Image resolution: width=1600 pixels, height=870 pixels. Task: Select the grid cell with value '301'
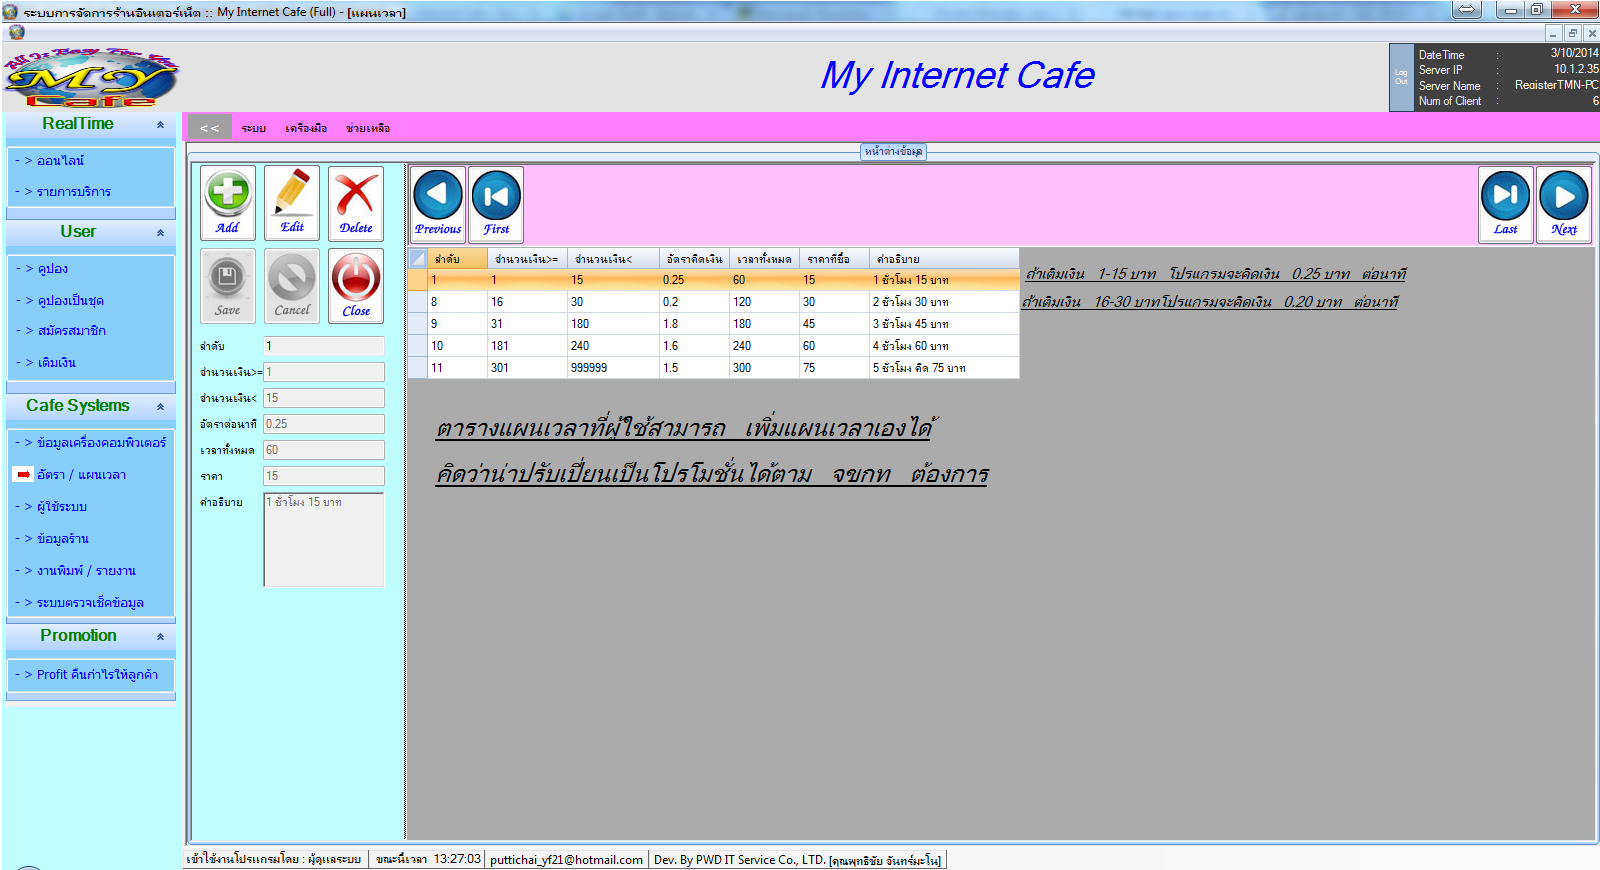click(527, 368)
